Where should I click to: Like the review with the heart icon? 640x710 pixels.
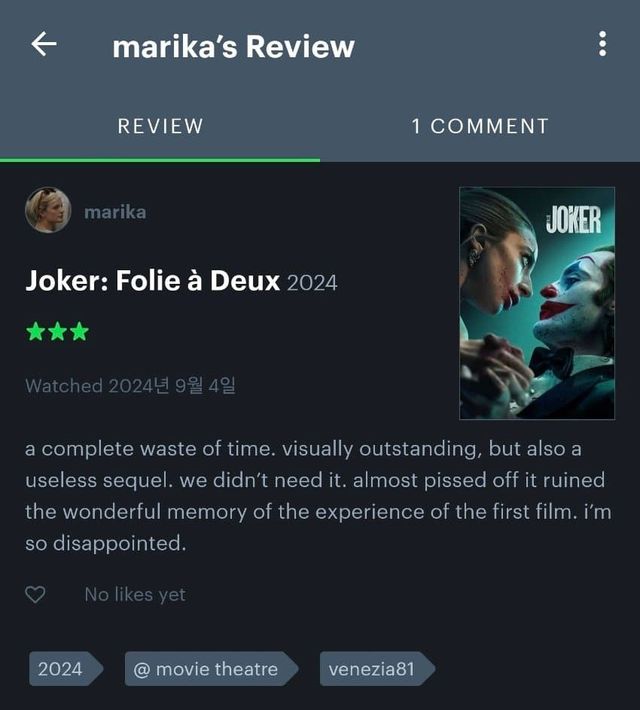(x=35, y=594)
